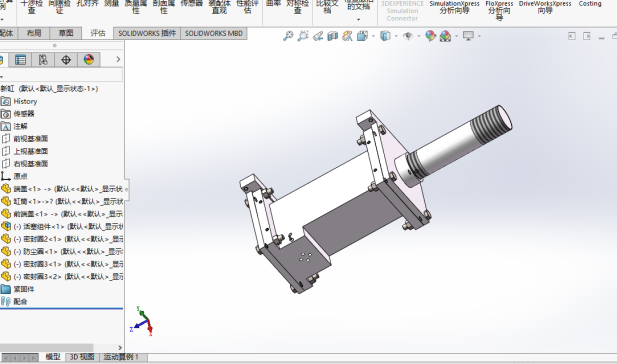The image size is (617, 364).
Task: Click the 测量 tool
Action: pos(111,4)
